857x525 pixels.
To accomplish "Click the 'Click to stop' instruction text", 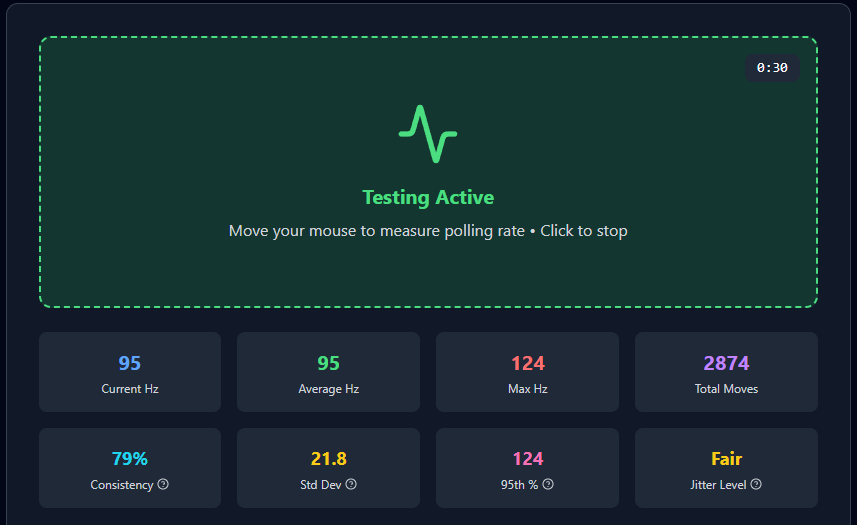I will (x=584, y=231).
